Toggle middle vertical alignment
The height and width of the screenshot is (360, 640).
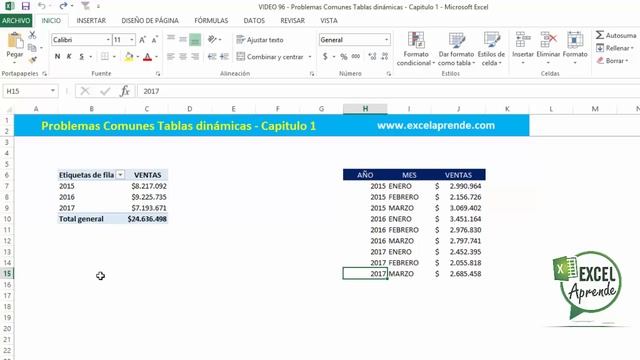183,39
